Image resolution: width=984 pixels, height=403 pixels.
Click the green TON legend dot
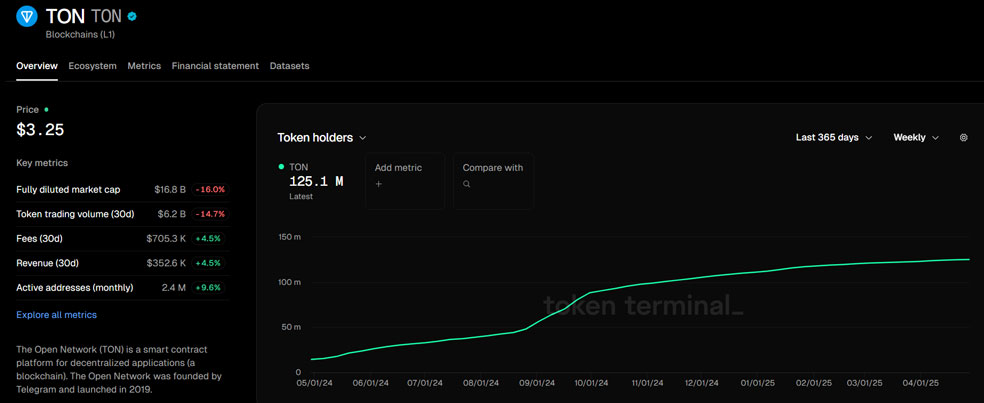click(281, 167)
